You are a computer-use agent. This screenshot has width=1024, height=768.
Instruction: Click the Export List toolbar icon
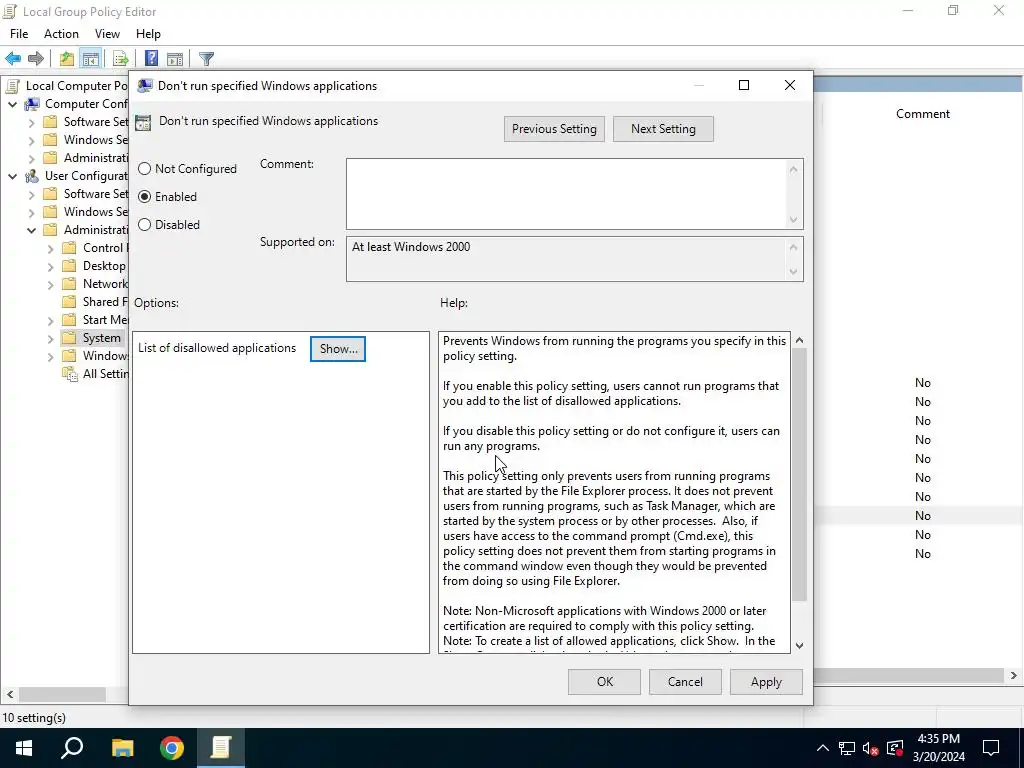point(121,59)
